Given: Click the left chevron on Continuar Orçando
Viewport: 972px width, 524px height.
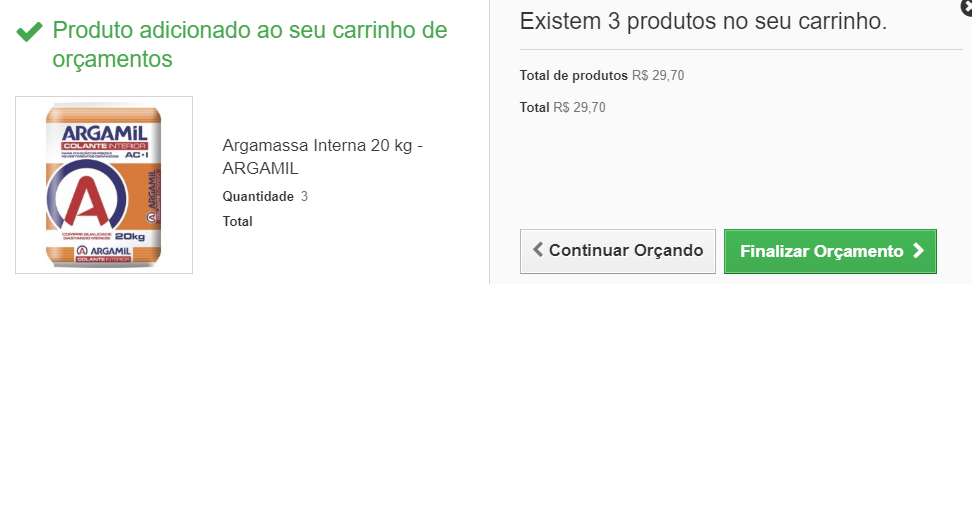Looking at the screenshot, I should click(x=538, y=249).
